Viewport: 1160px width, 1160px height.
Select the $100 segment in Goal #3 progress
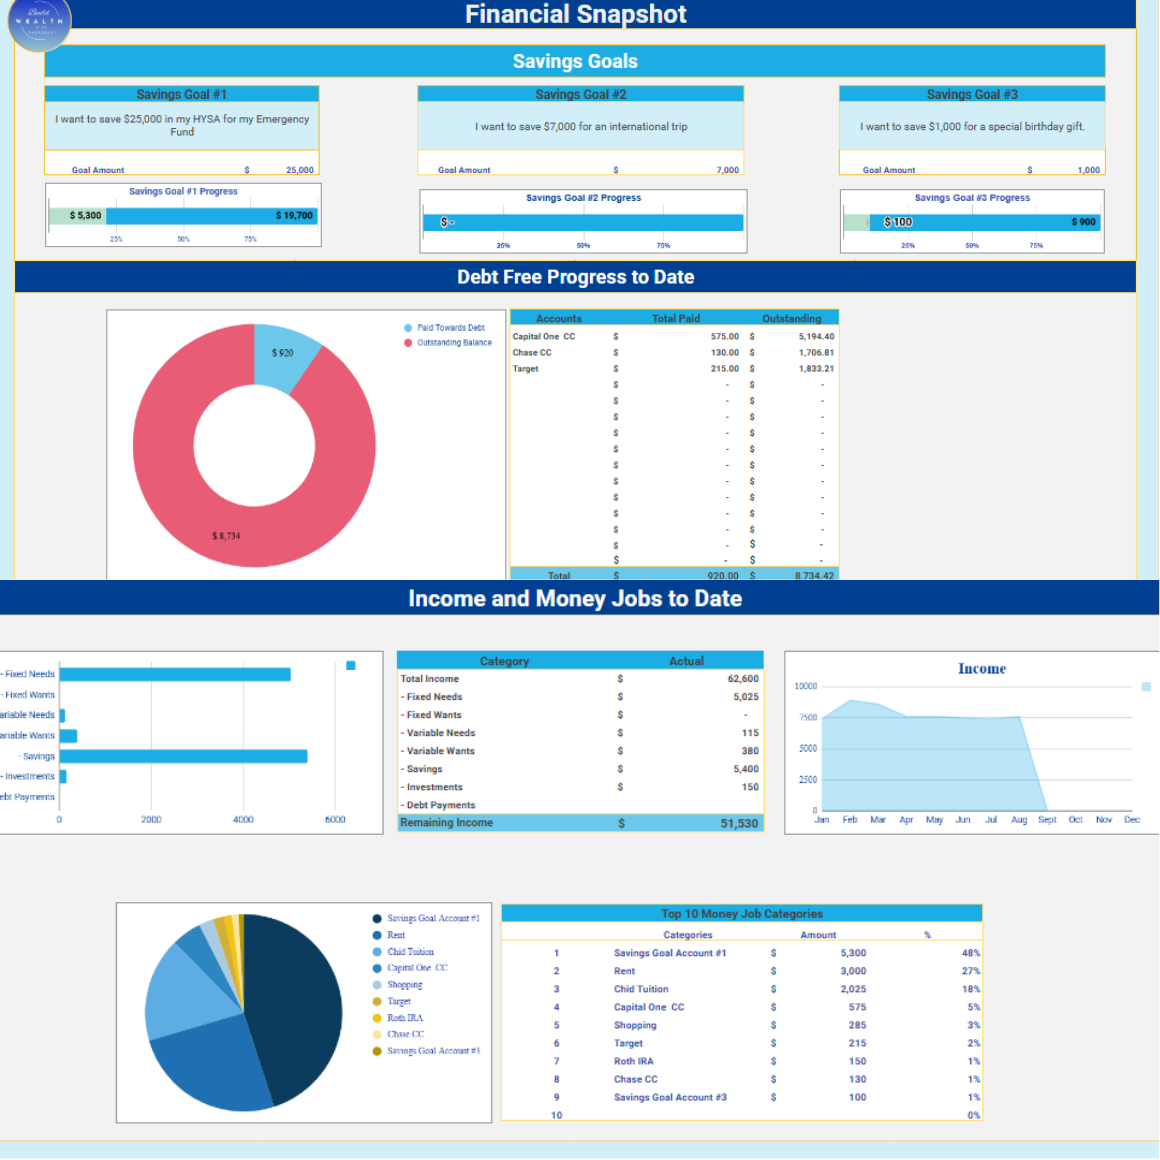(x=857, y=222)
